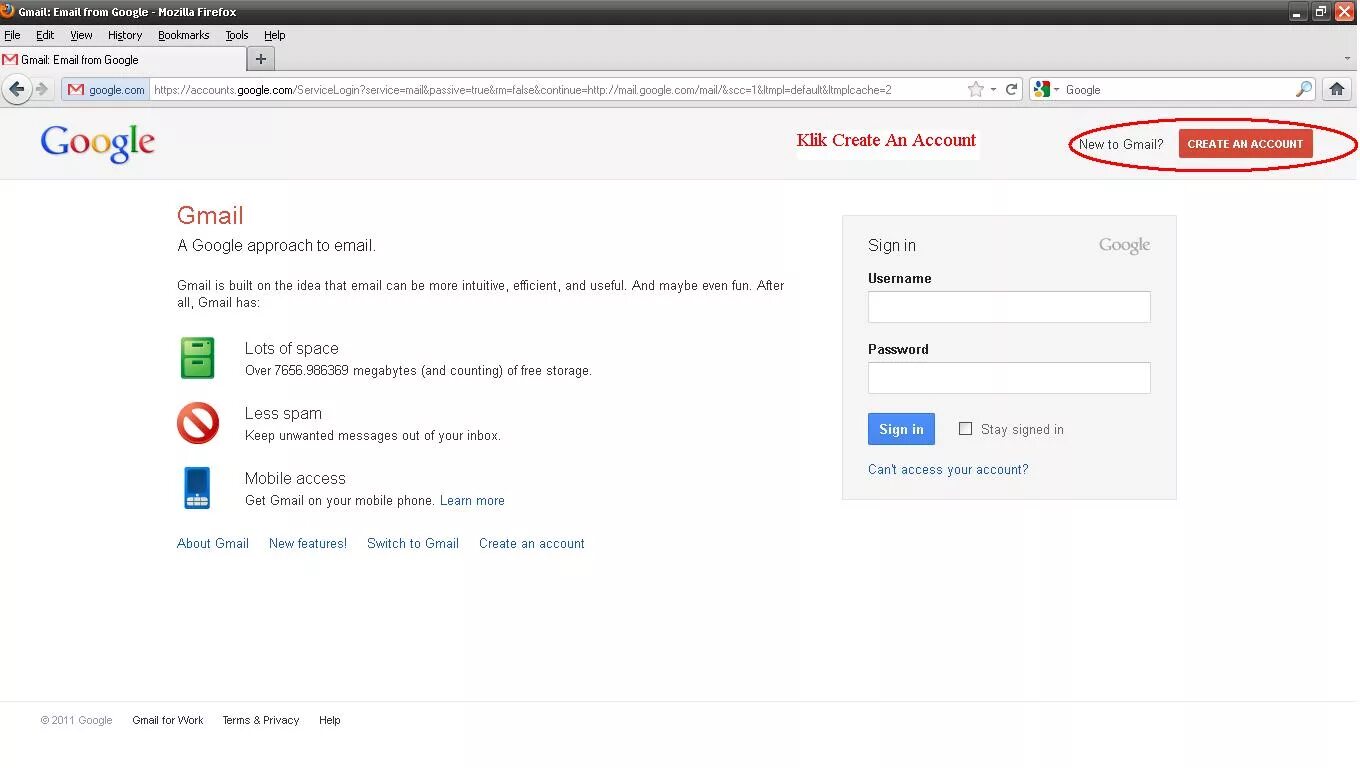1360x768 pixels.
Task: Focus the Password input field
Action: point(1009,377)
